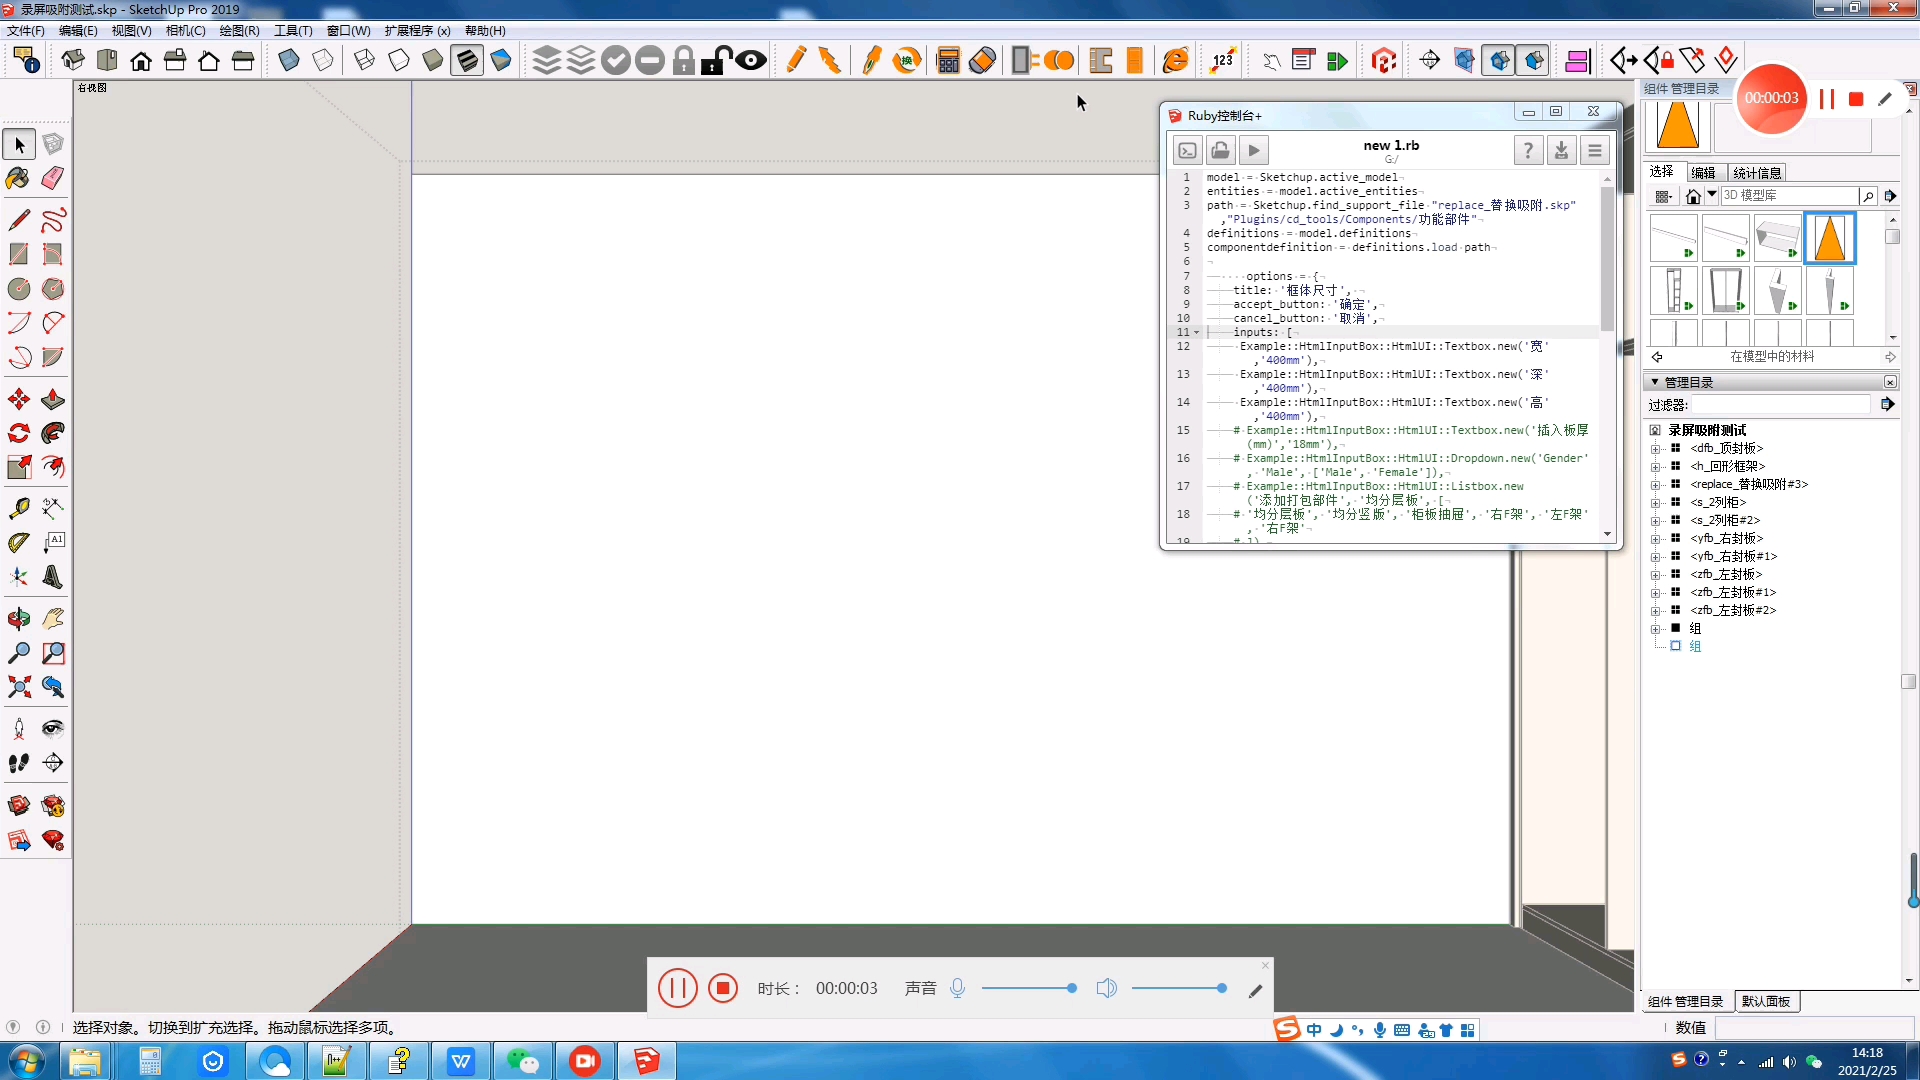Switch to the 统计信息 tab
1920x1080 pixels.
(x=1757, y=173)
